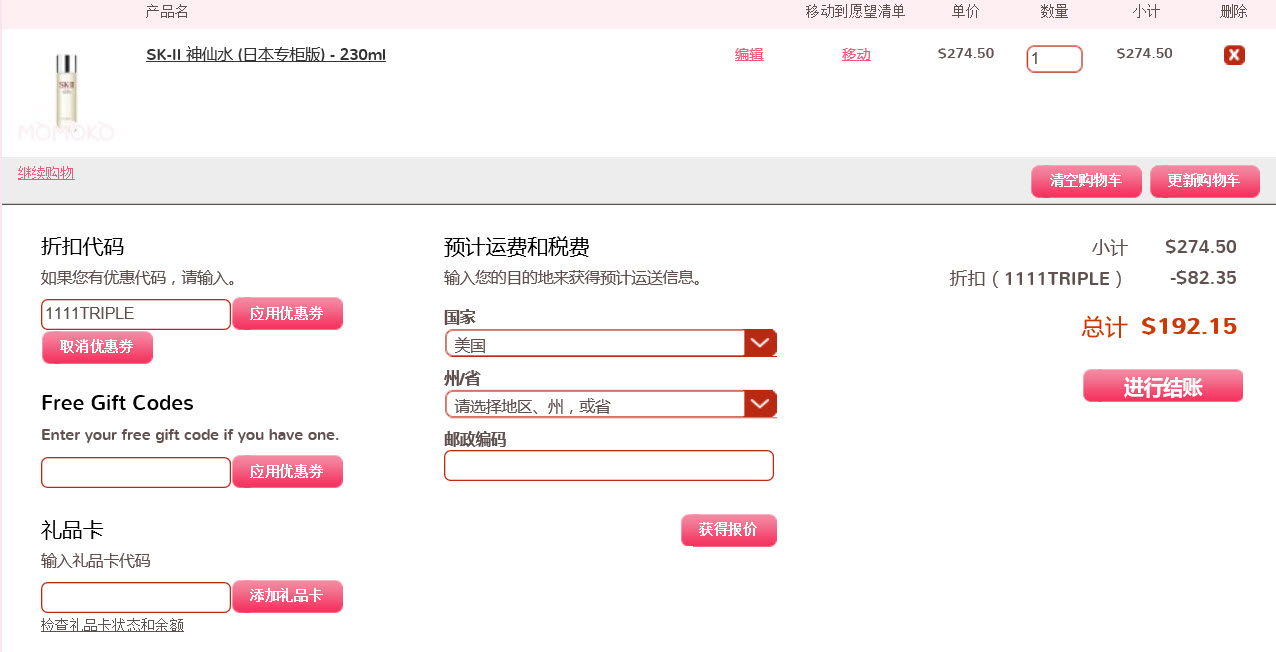Focus the quantity field for SK-II item

[x=1054, y=59]
